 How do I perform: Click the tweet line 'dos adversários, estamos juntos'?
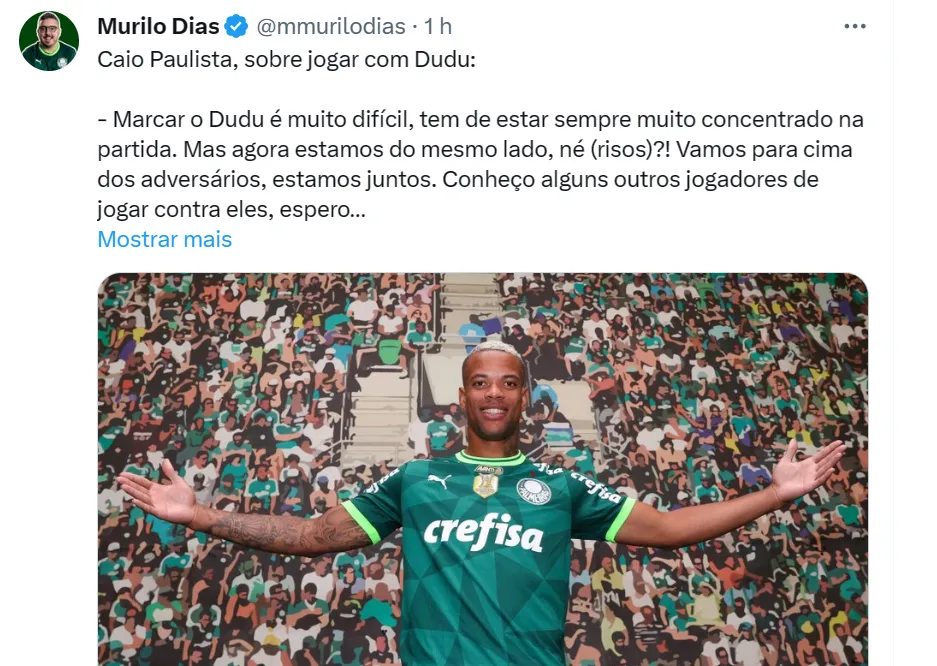[267, 179]
